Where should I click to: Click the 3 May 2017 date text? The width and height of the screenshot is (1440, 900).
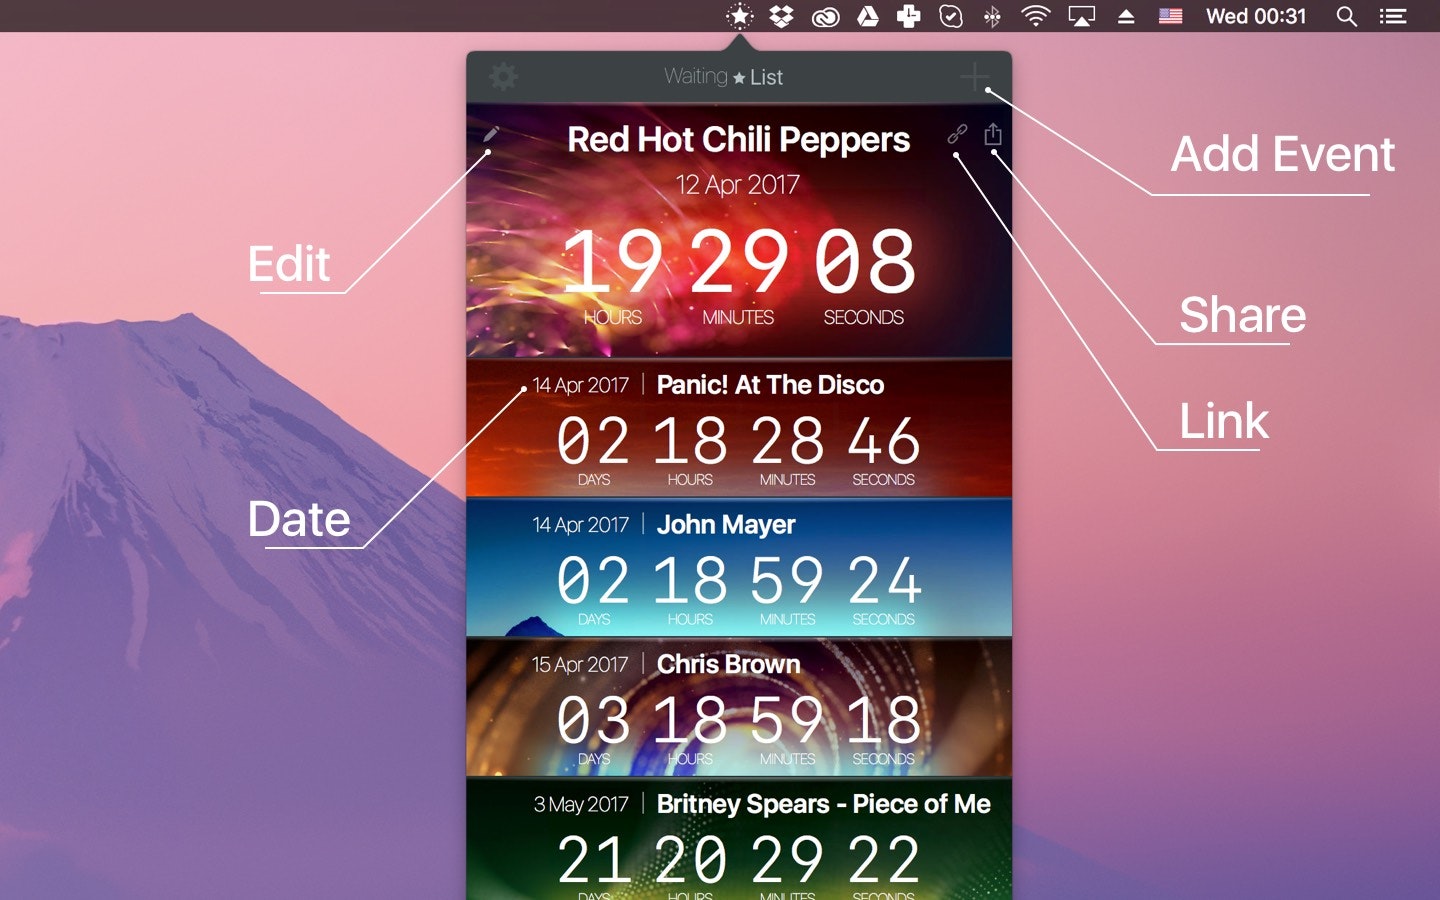(581, 805)
